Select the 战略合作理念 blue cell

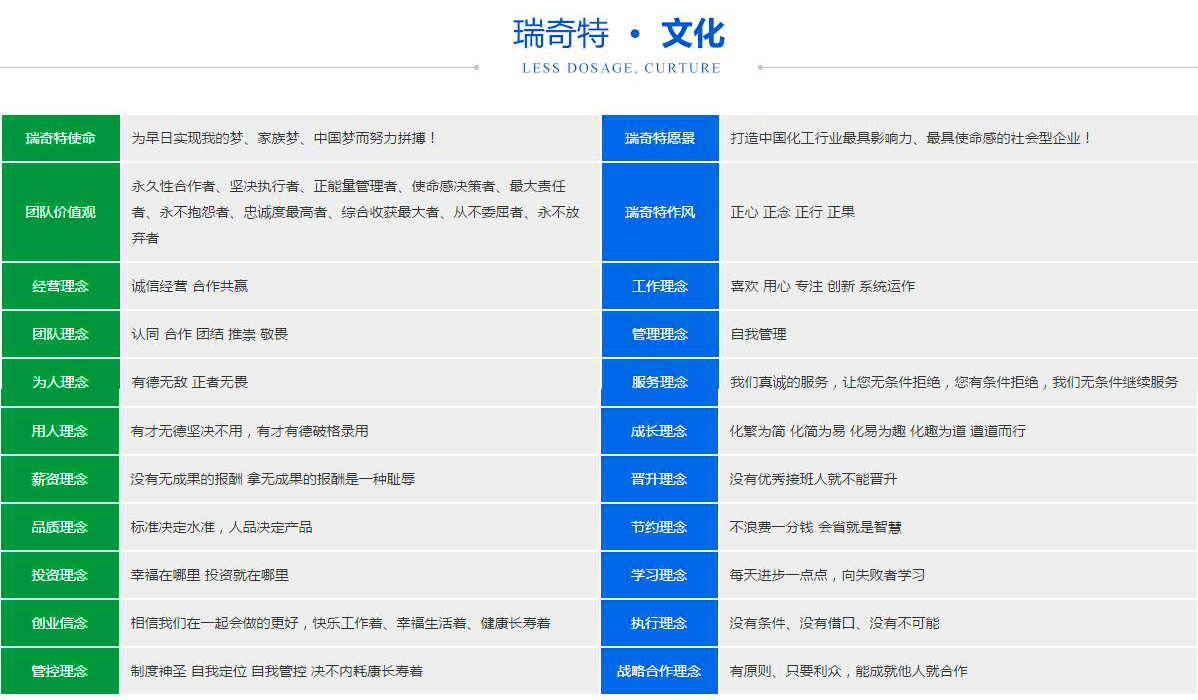click(x=660, y=671)
